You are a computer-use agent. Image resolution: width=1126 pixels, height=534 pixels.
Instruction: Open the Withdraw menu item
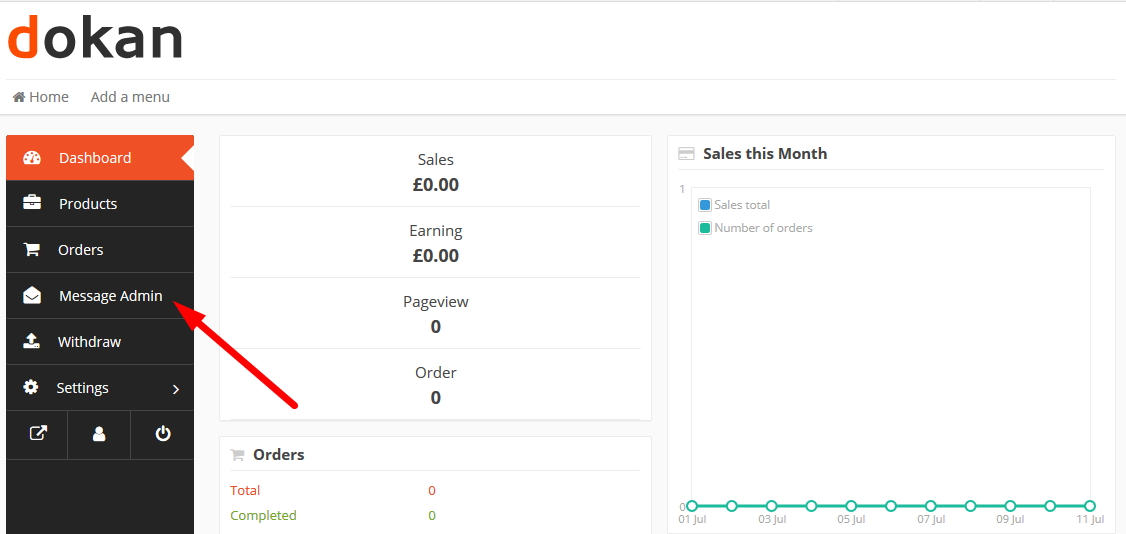coord(100,342)
